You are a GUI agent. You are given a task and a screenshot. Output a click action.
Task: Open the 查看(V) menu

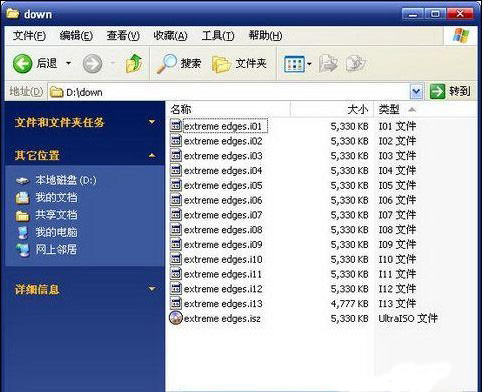coord(123,35)
